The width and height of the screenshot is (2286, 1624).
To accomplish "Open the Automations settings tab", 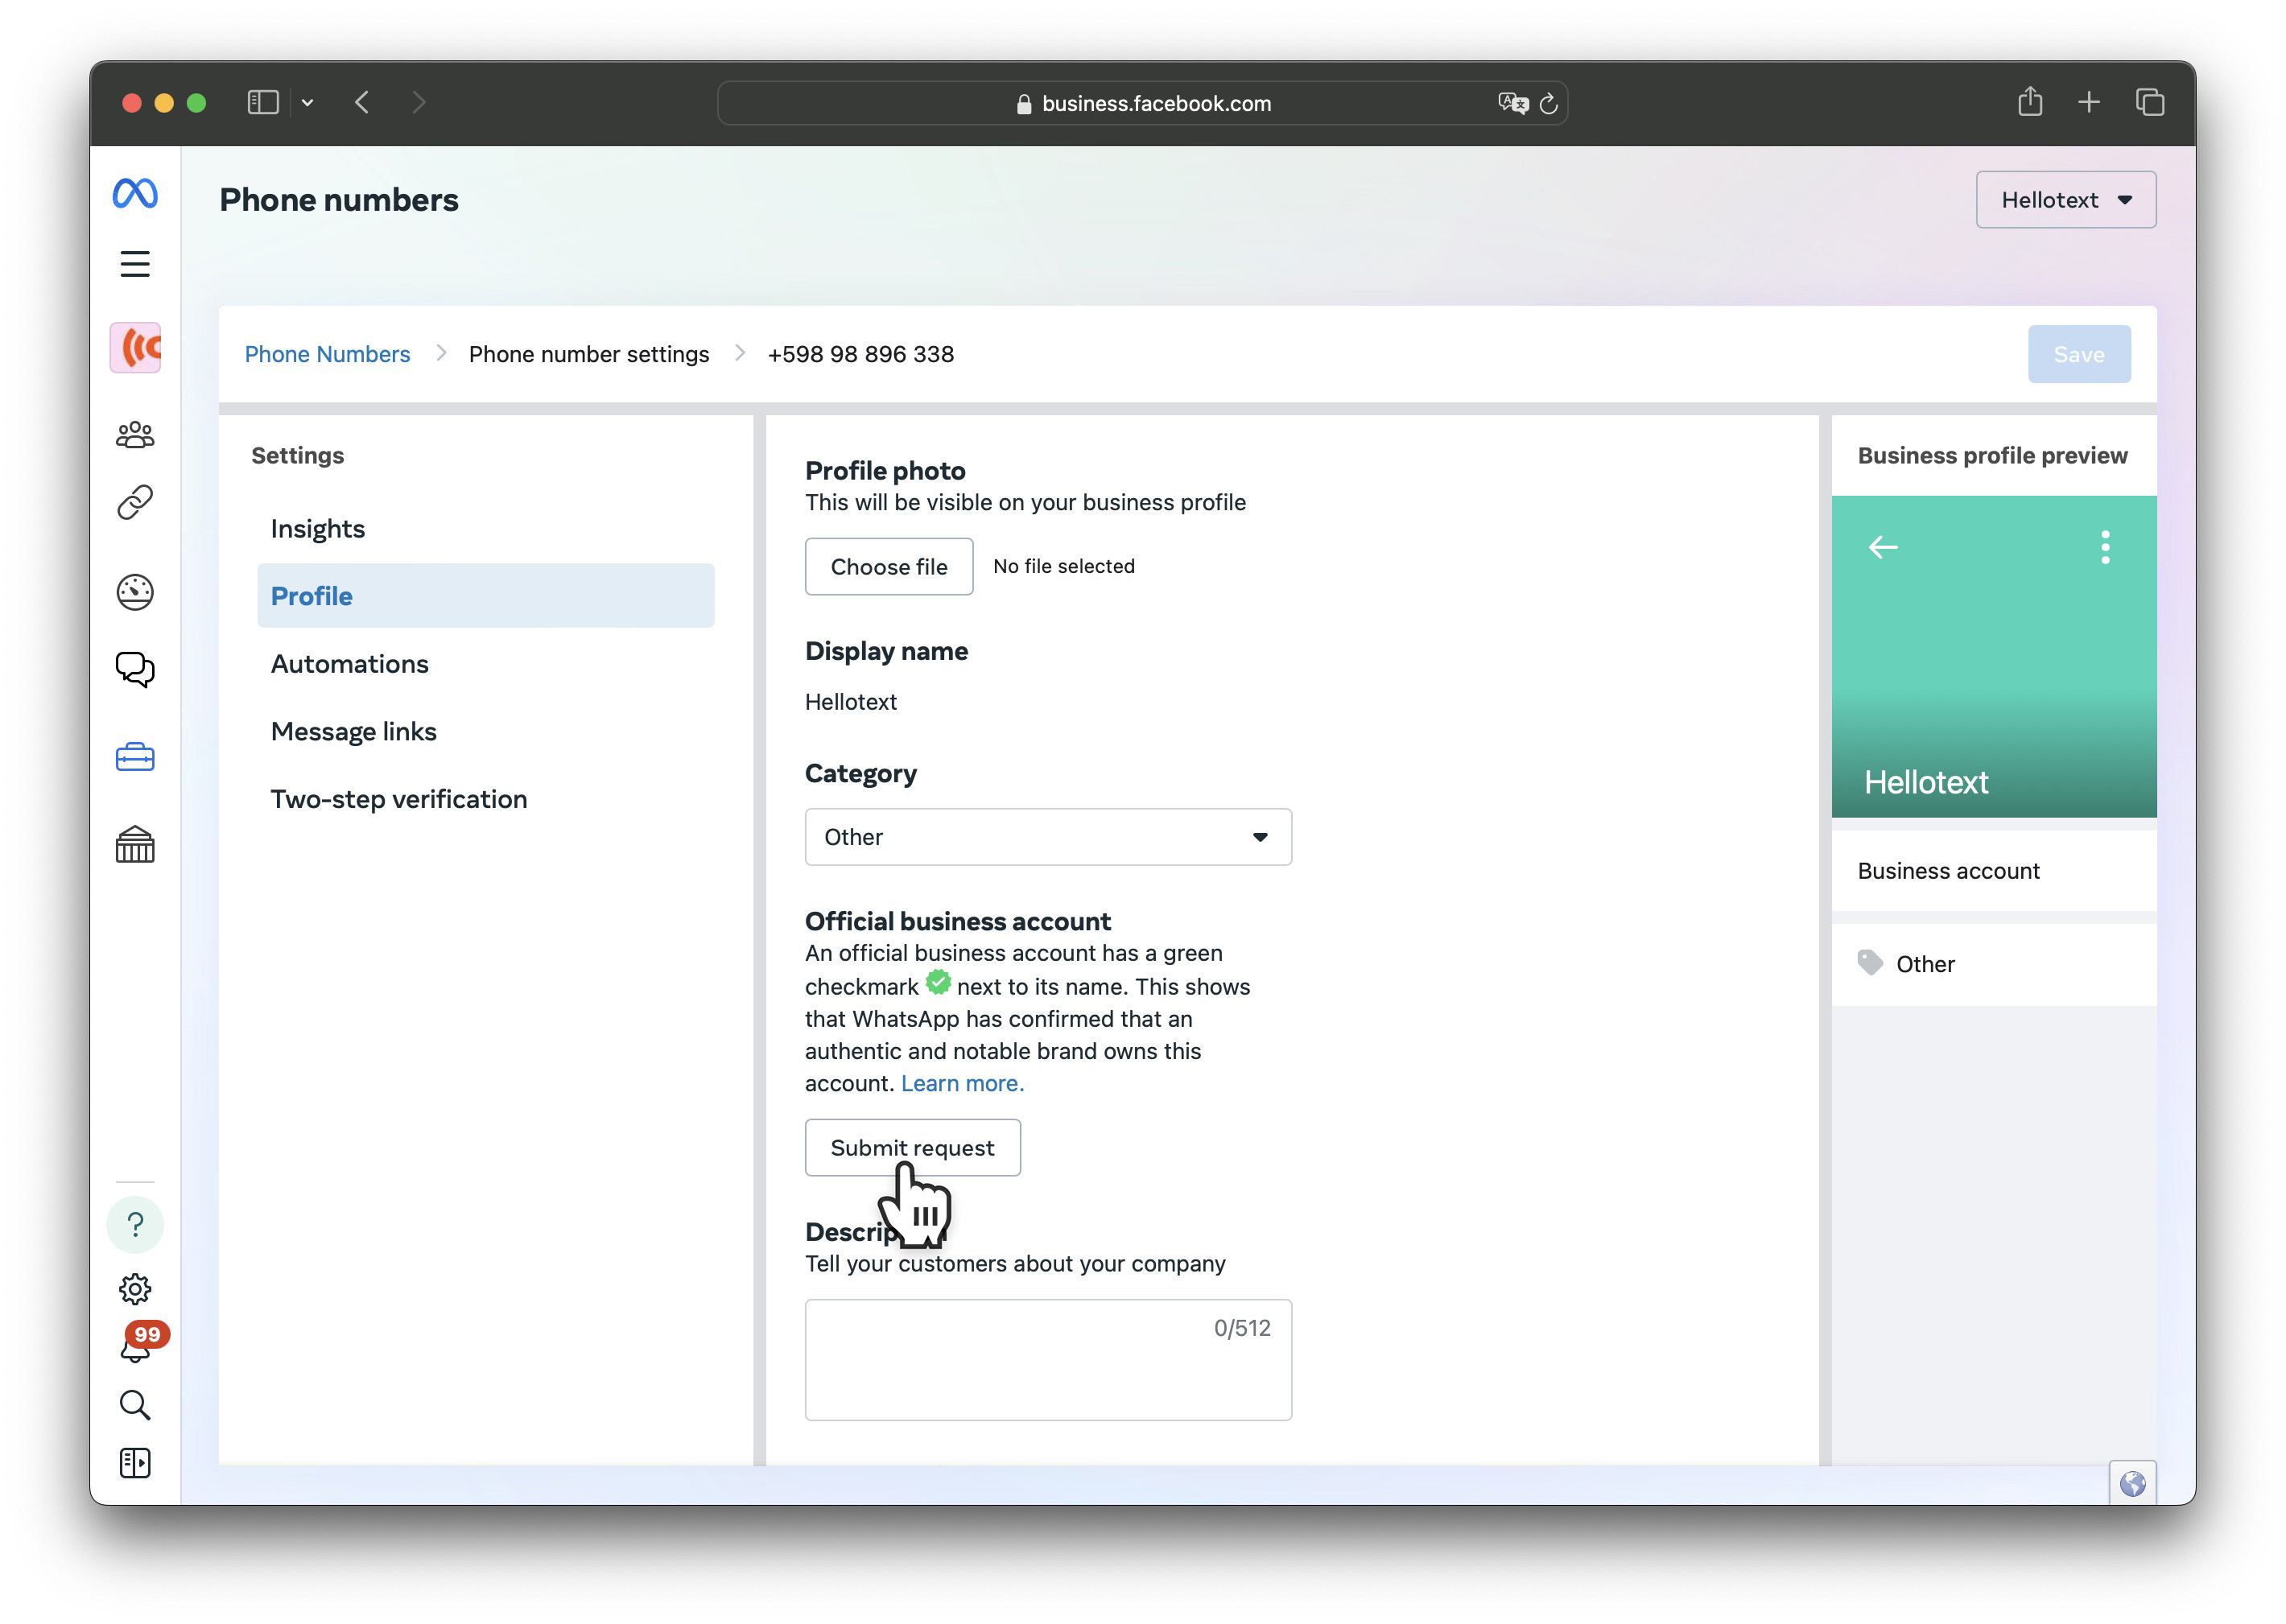I will click(485, 664).
